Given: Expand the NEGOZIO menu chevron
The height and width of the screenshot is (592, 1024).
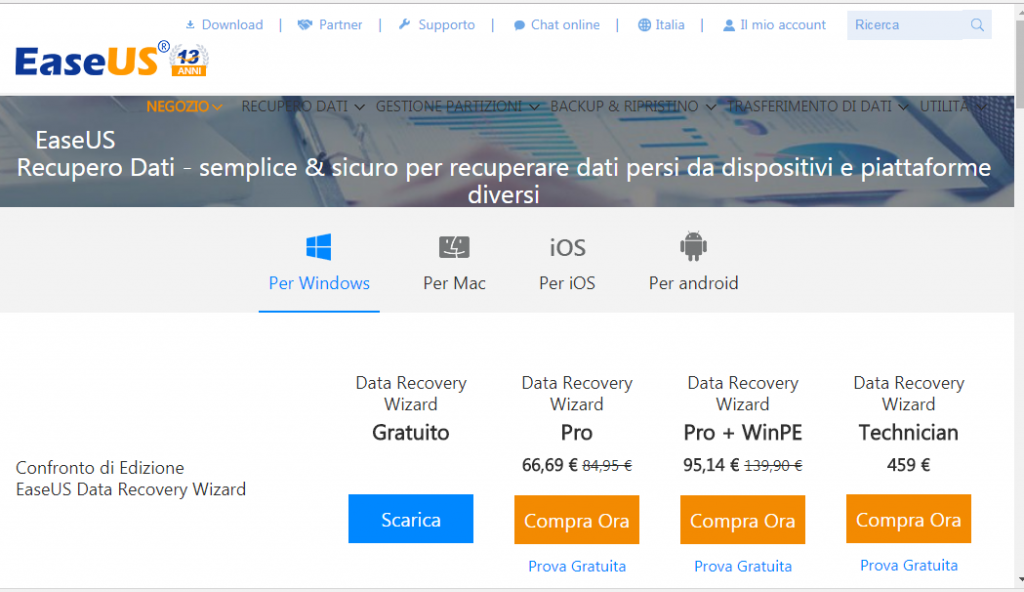Looking at the screenshot, I should pyautogui.click(x=217, y=107).
